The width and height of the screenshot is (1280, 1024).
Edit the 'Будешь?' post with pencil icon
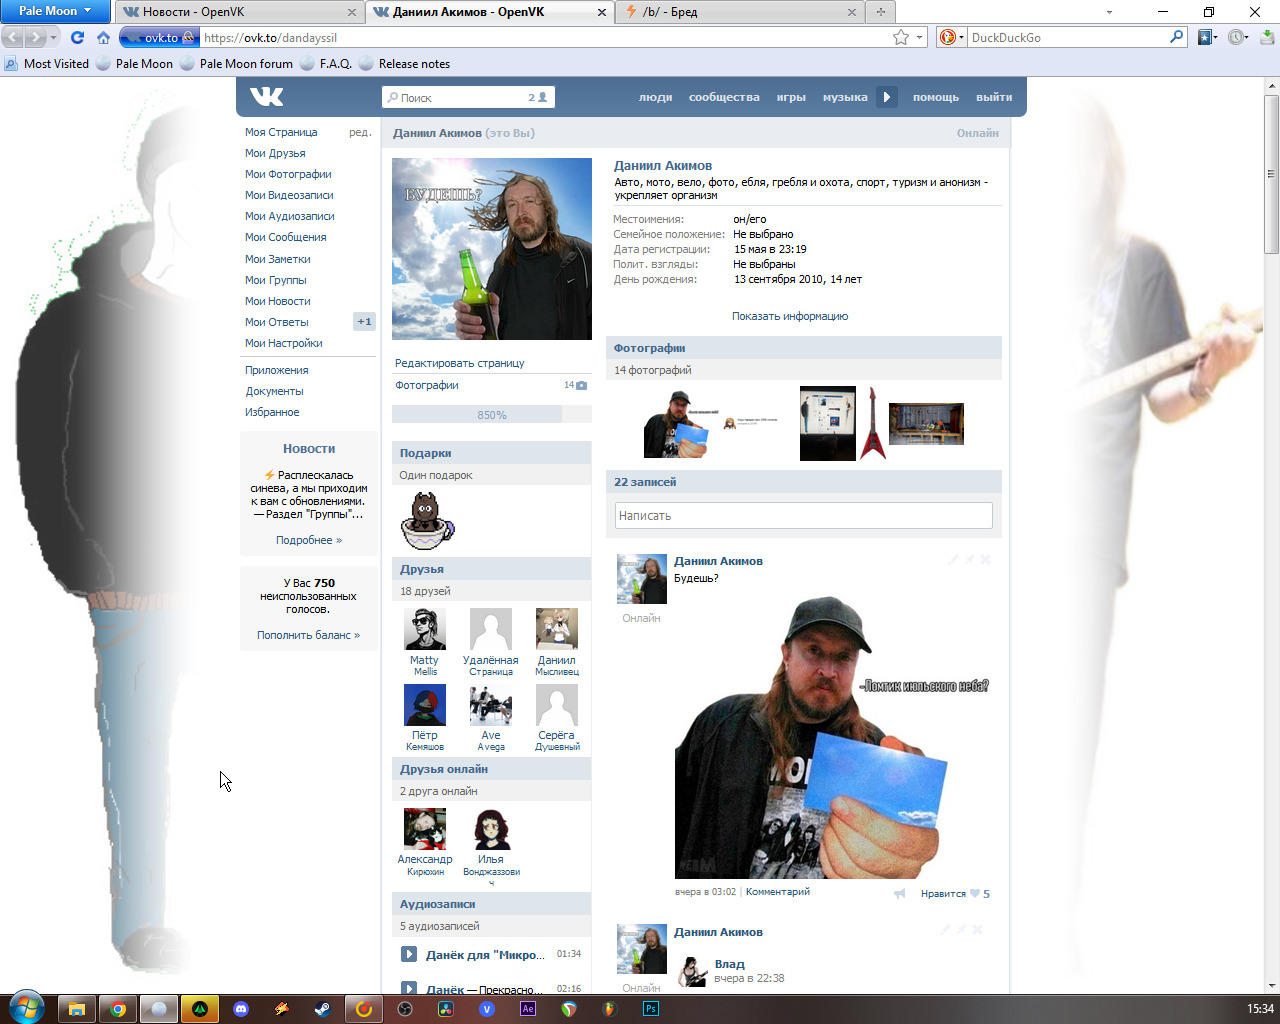[x=953, y=560]
